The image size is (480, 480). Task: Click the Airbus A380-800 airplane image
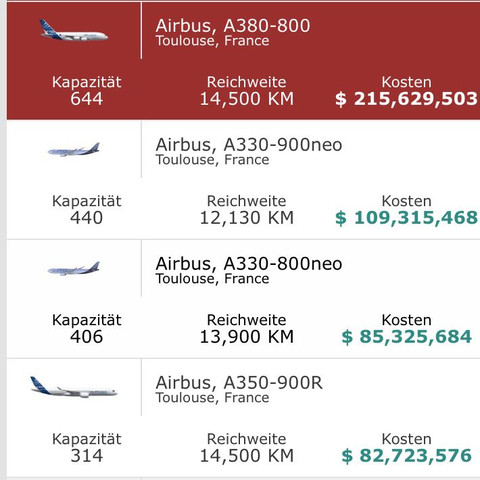pyautogui.click(x=74, y=30)
